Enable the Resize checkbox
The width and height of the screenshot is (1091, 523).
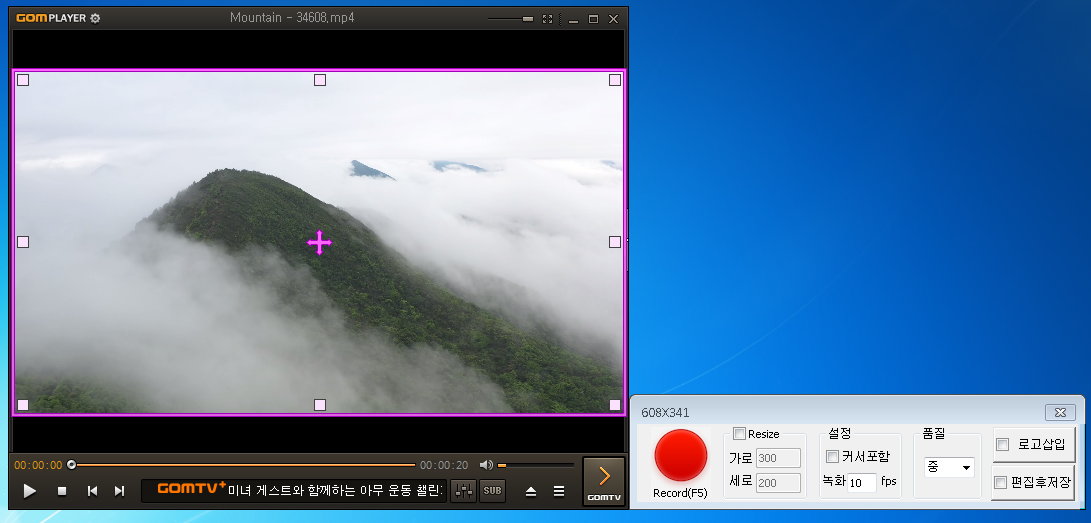click(739, 434)
